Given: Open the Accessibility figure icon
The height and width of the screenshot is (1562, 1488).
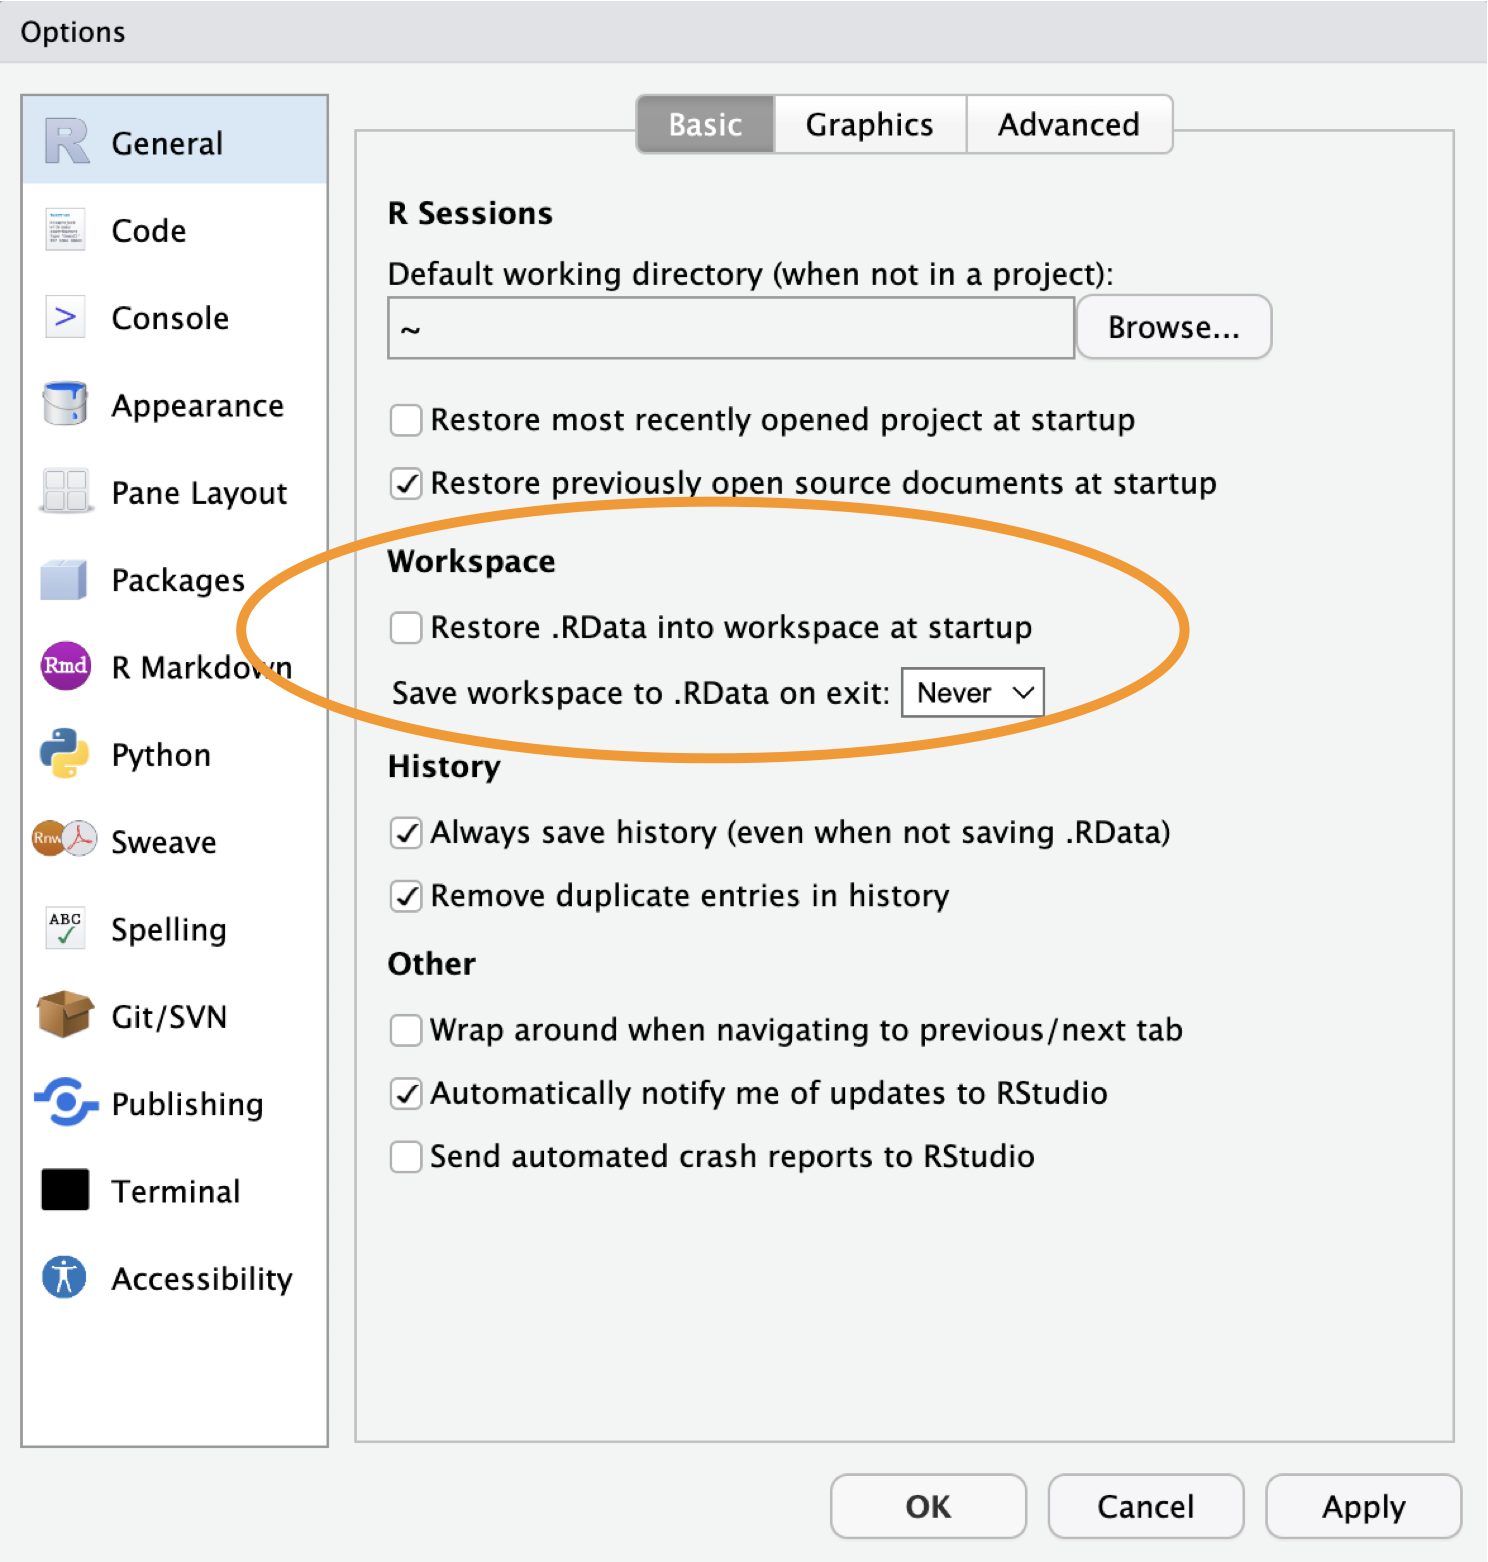Looking at the screenshot, I should click(65, 1277).
